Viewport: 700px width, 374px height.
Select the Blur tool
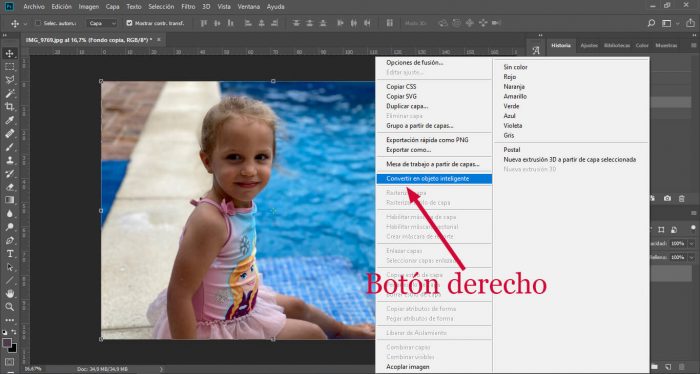9,214
